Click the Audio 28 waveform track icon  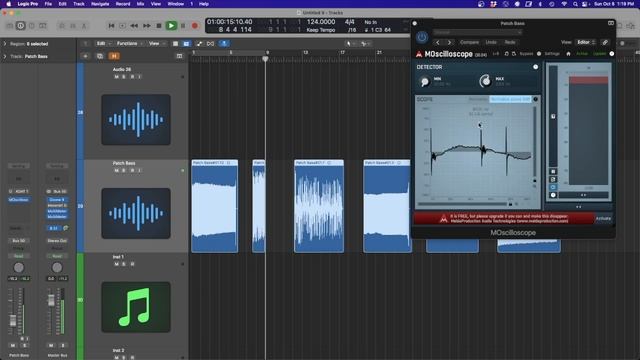click(136, 120)
